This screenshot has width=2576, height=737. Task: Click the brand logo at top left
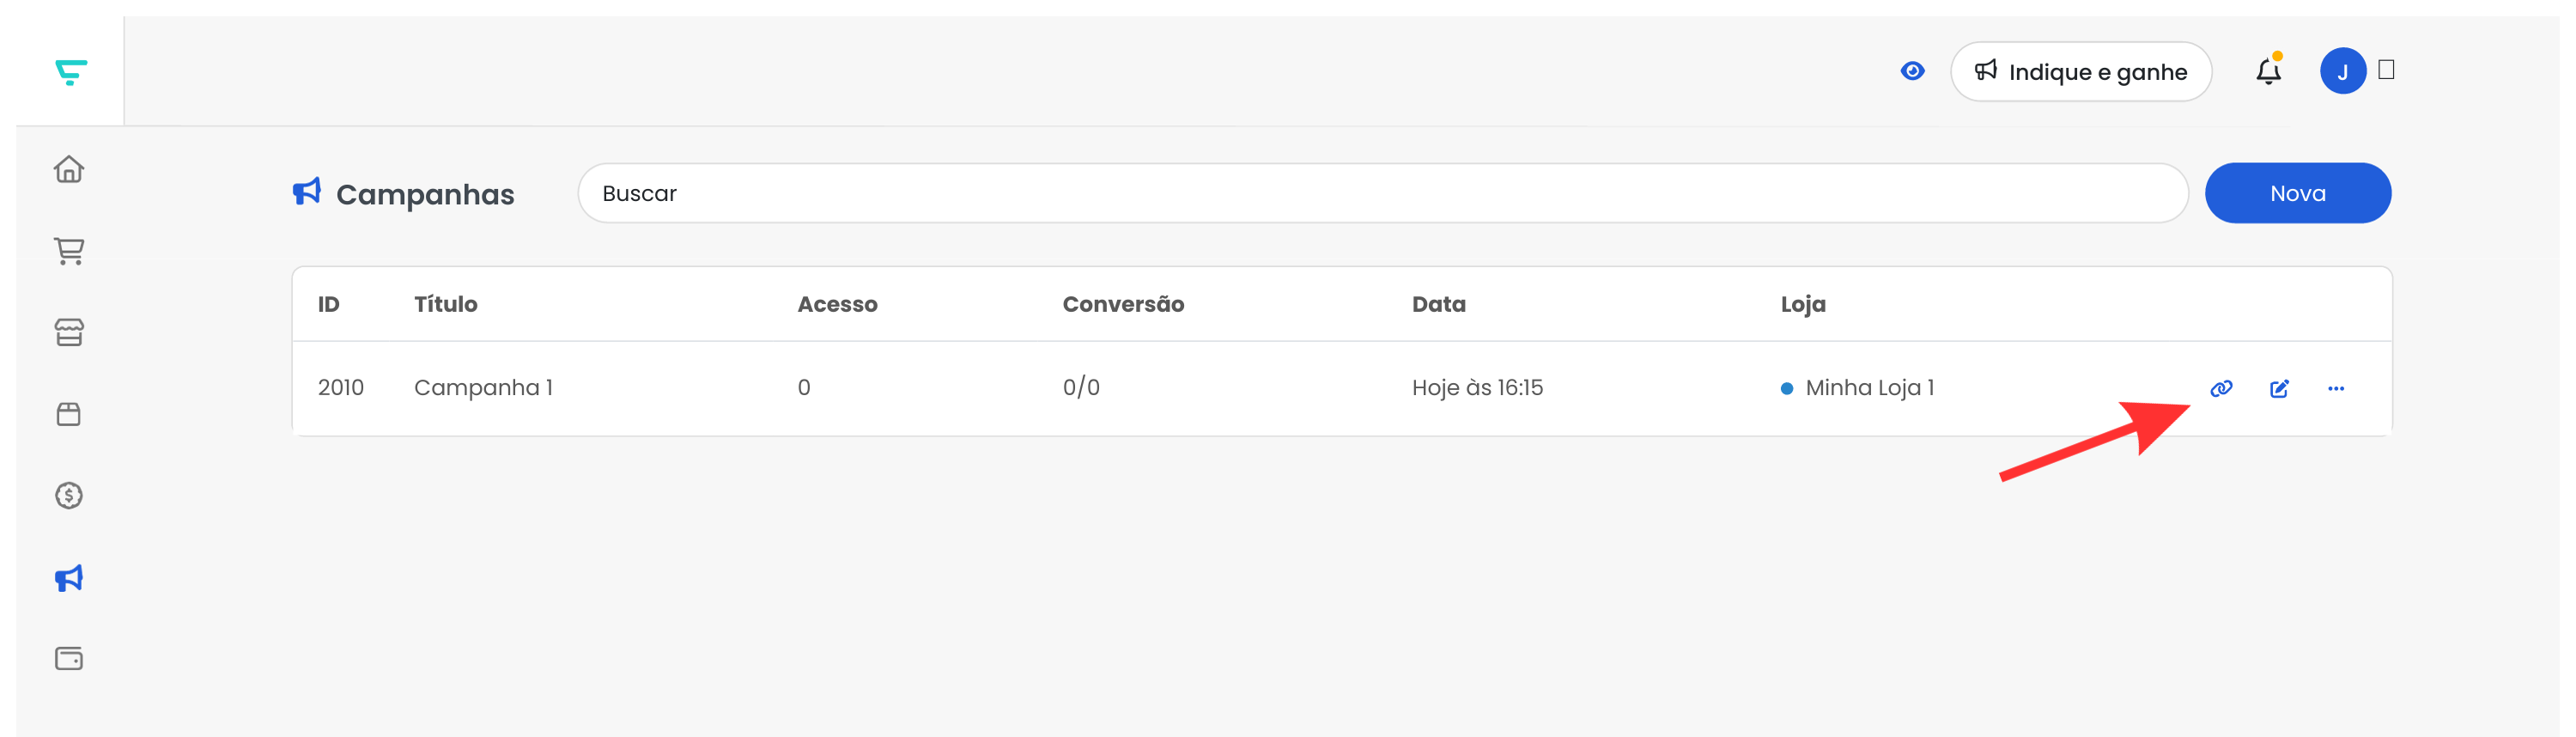point(70,72)
